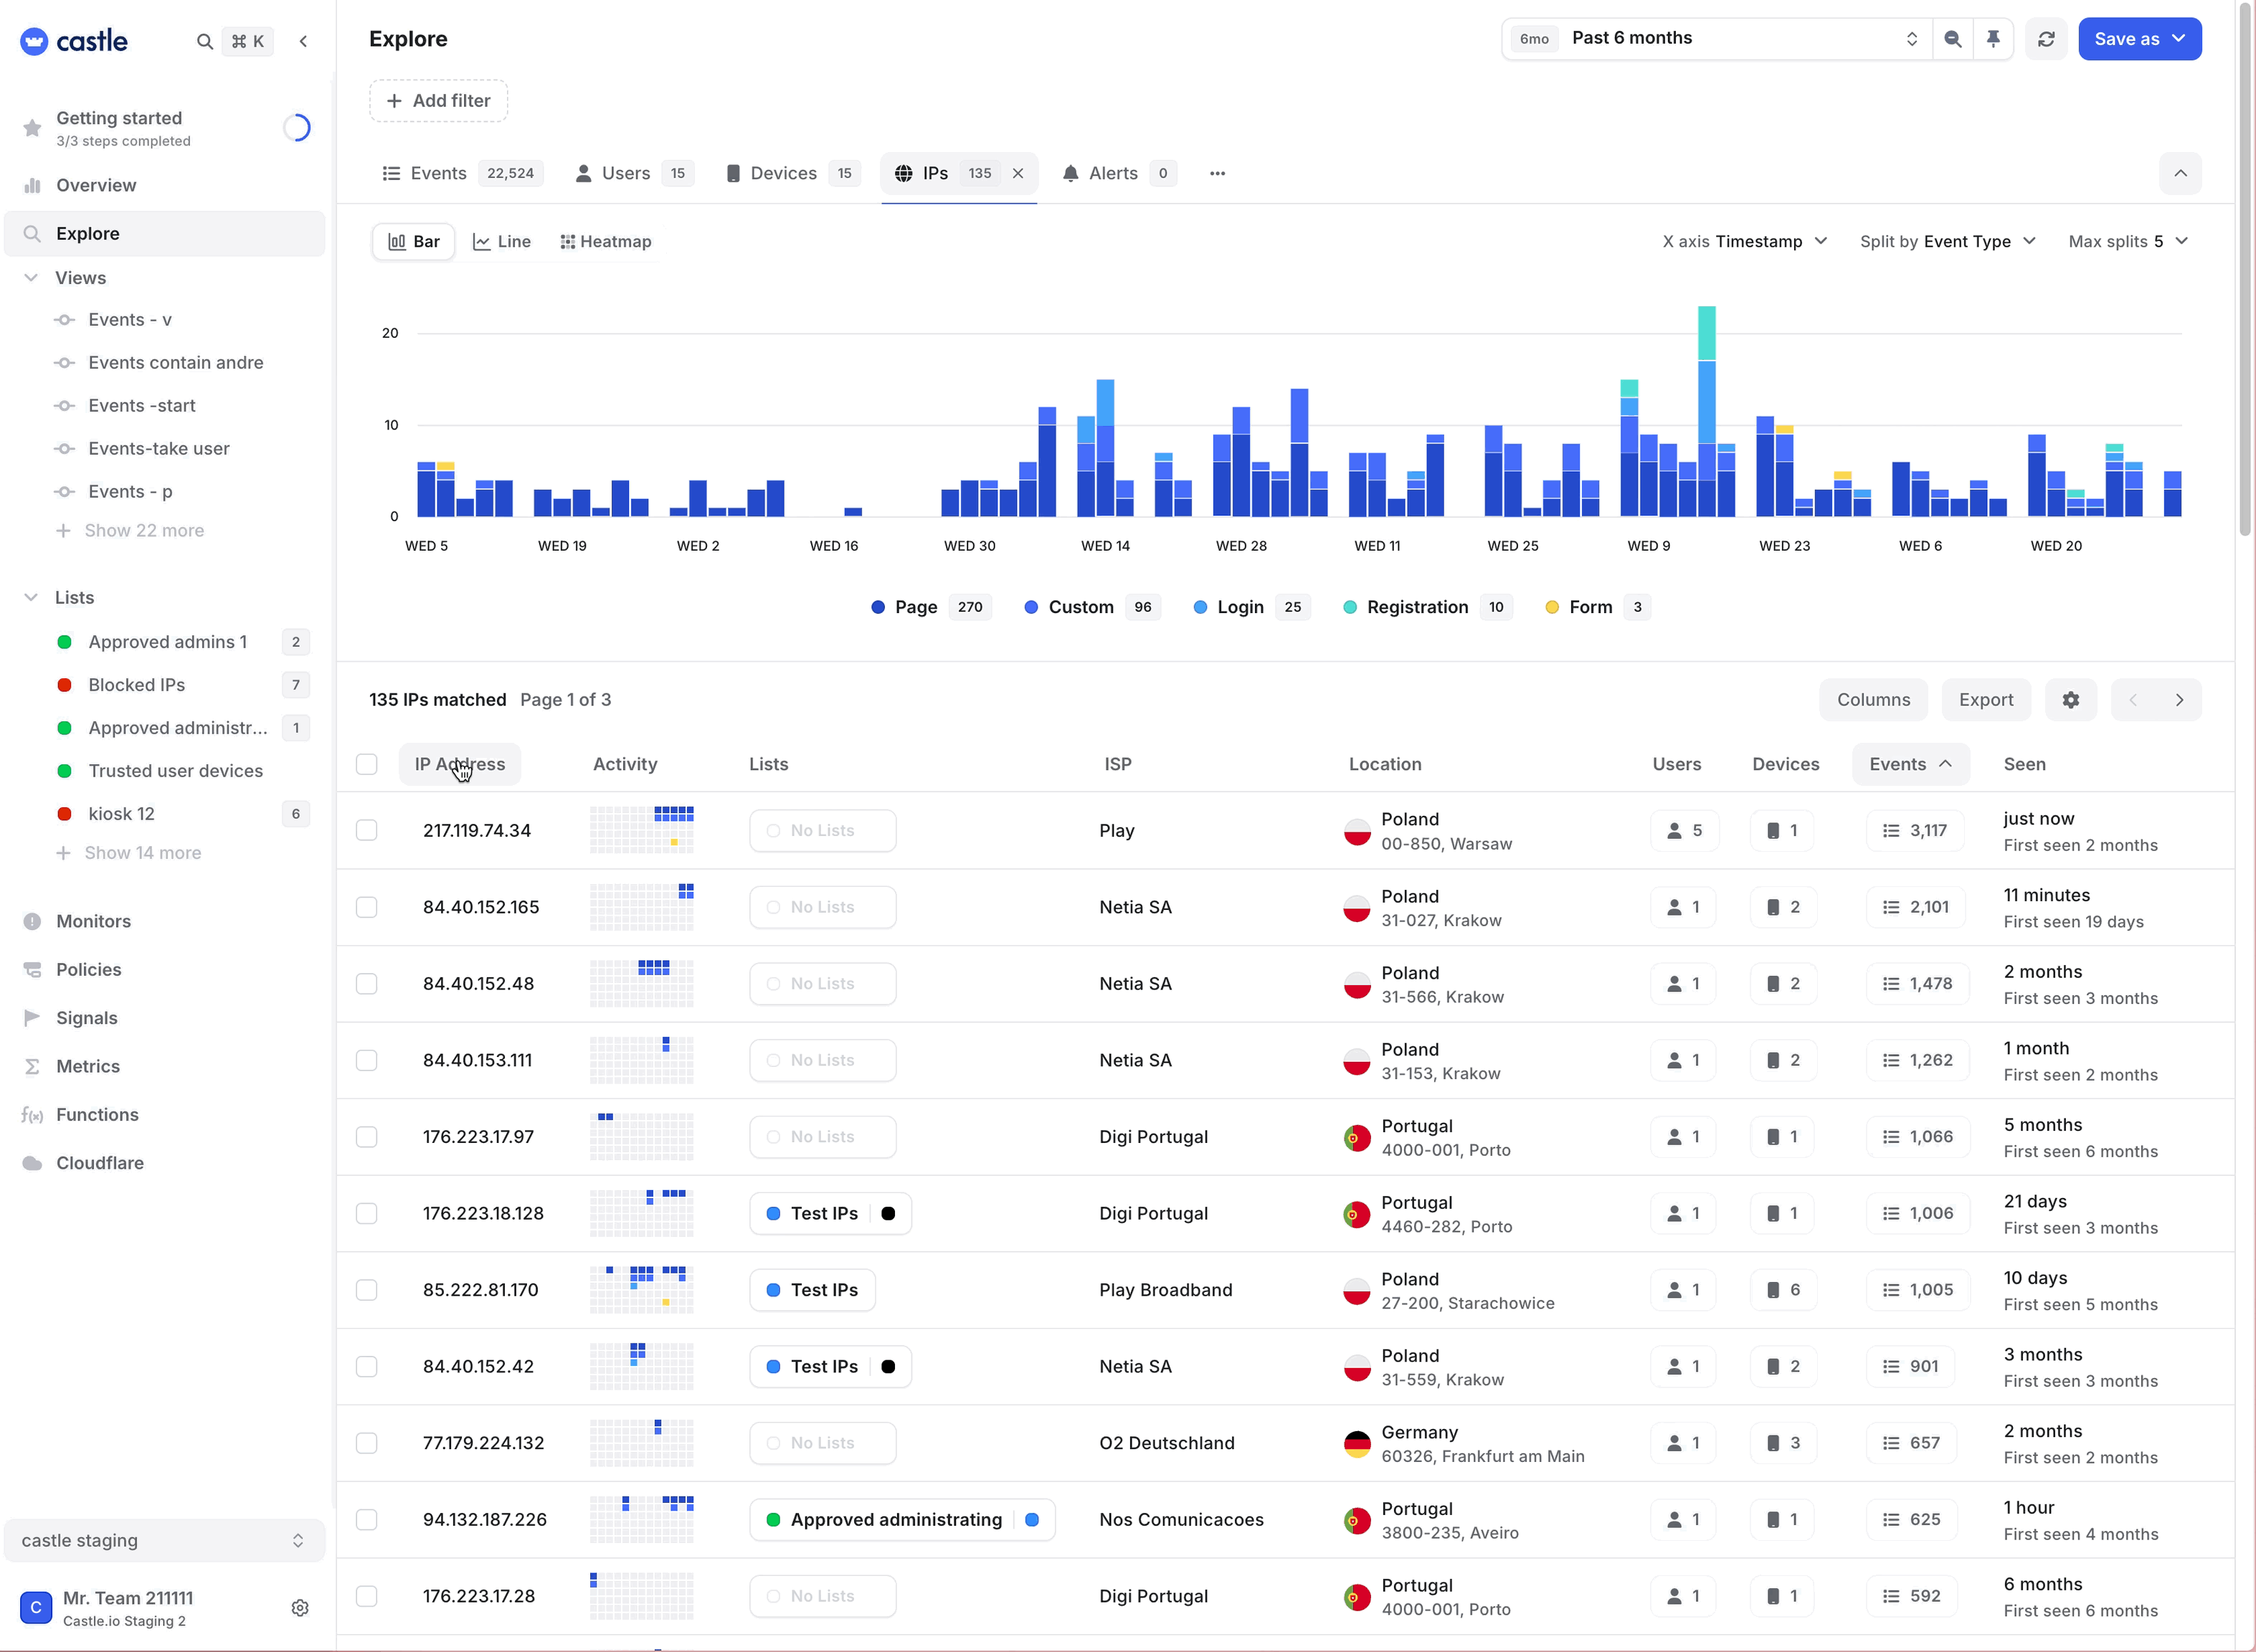Image resolution: width=2256 pixels, height=1652 pixels.
Task: Open search with magnifier icon
Action: [x=204, y=41]
